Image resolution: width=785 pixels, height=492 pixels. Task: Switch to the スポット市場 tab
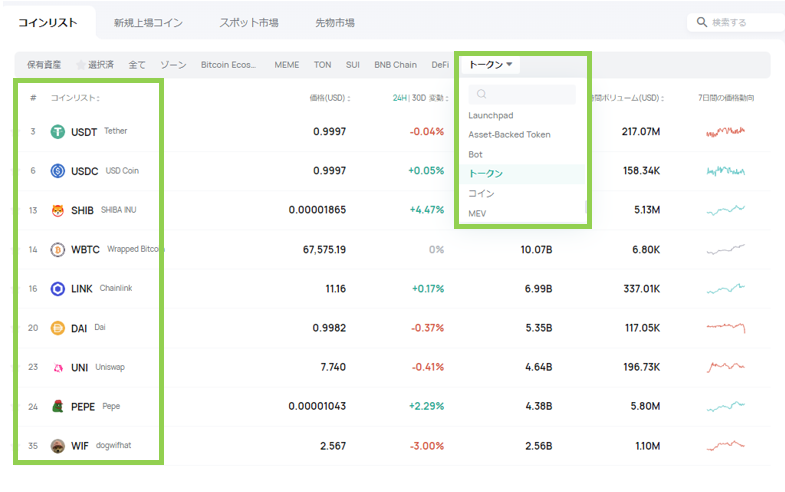click(249, 23)
